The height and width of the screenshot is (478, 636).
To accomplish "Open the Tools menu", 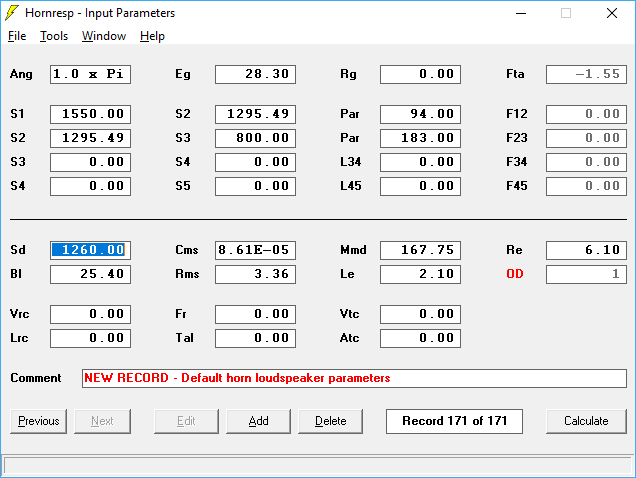I will click(x=54, y=36).
